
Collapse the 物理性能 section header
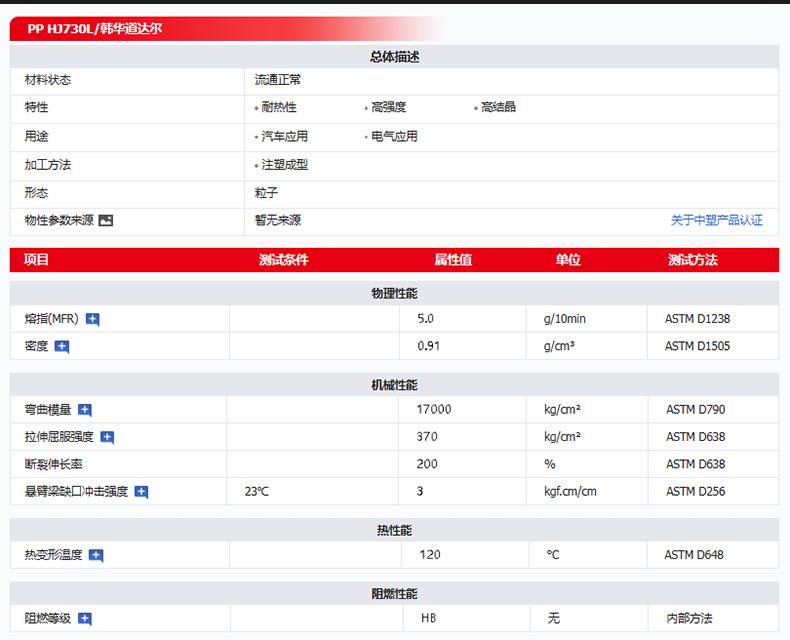pyautogui.click(x=394, y=293)
